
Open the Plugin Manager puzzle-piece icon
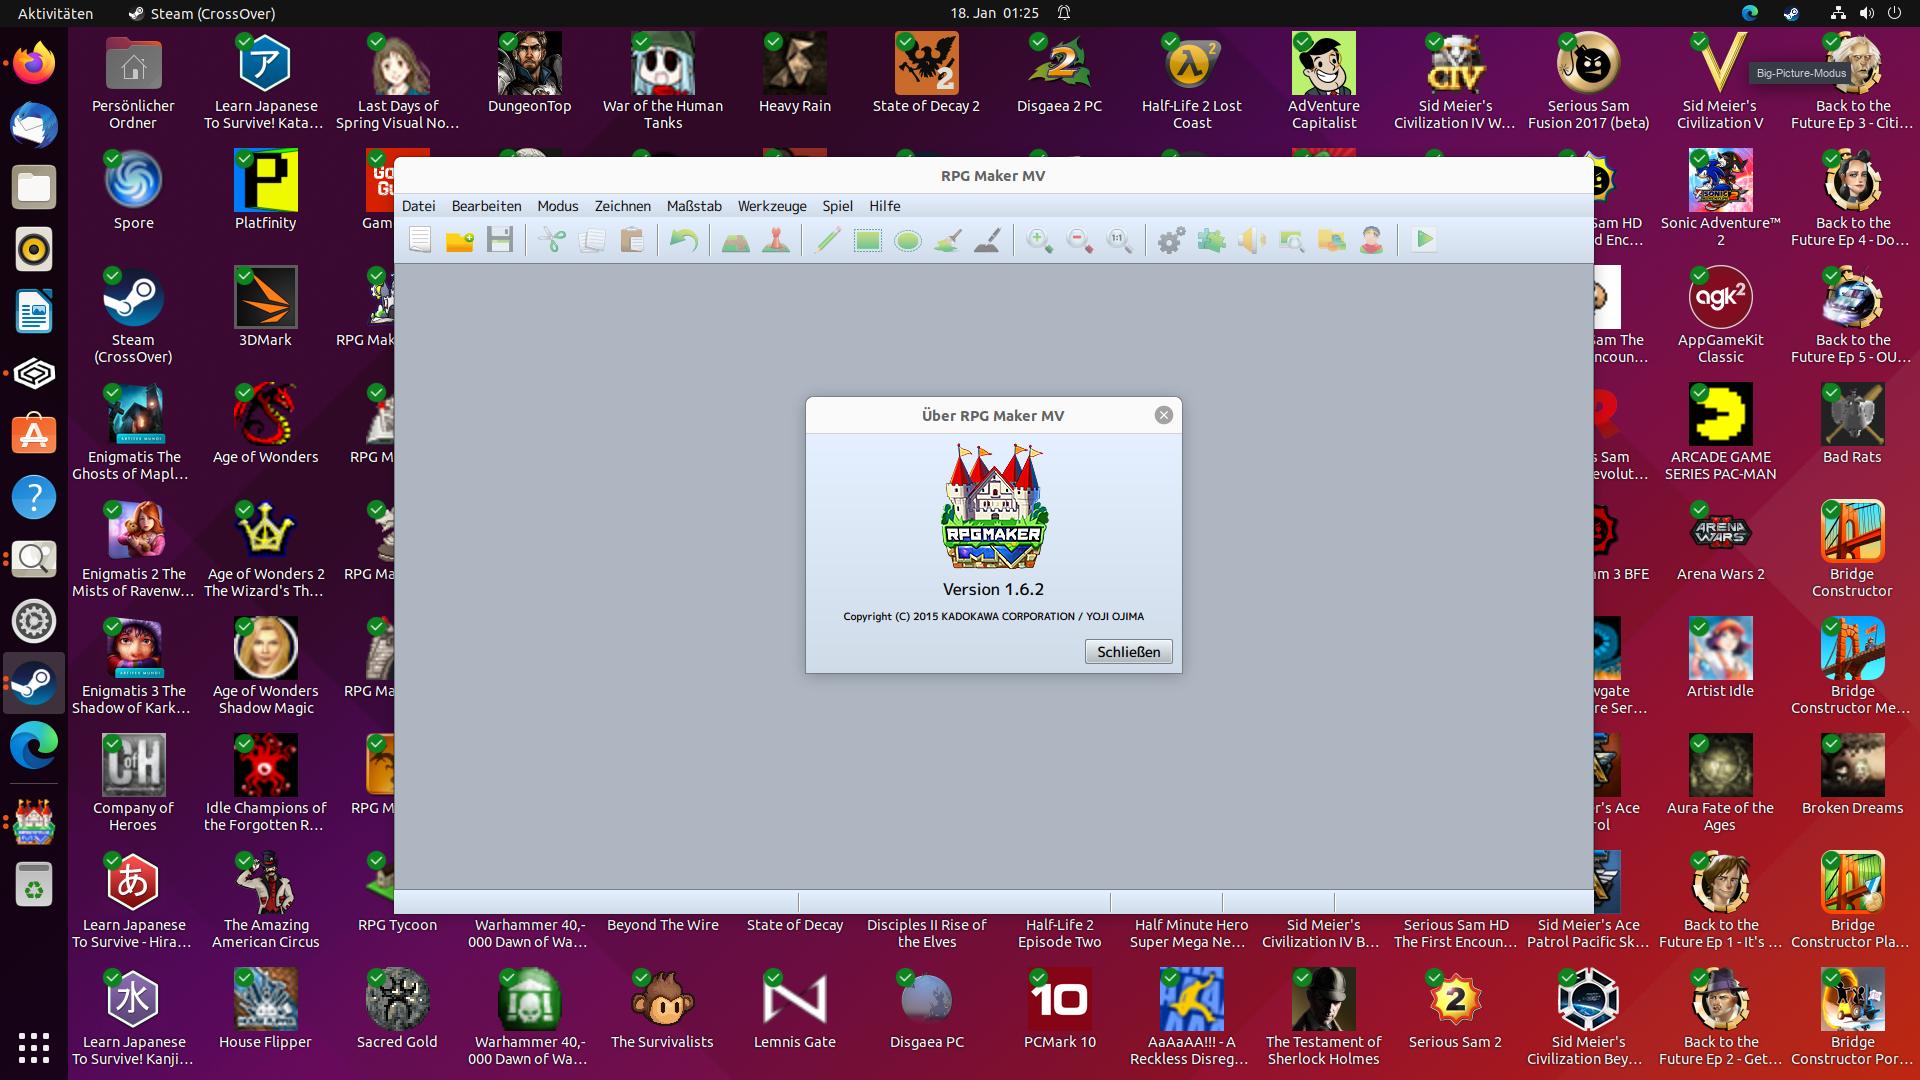click(1211, 240)
